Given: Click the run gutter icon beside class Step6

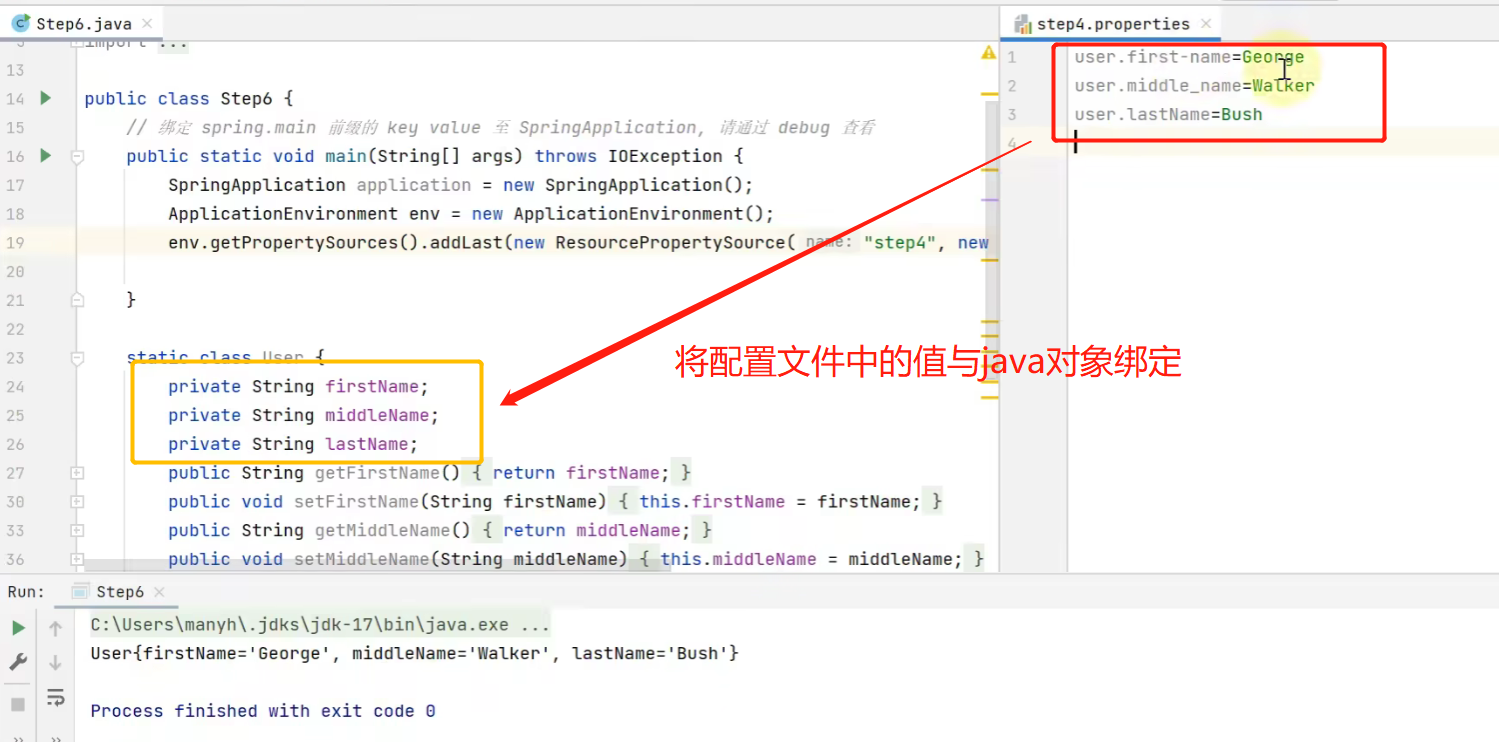Looking at the screenshot, I should click(x=45, y=98).
